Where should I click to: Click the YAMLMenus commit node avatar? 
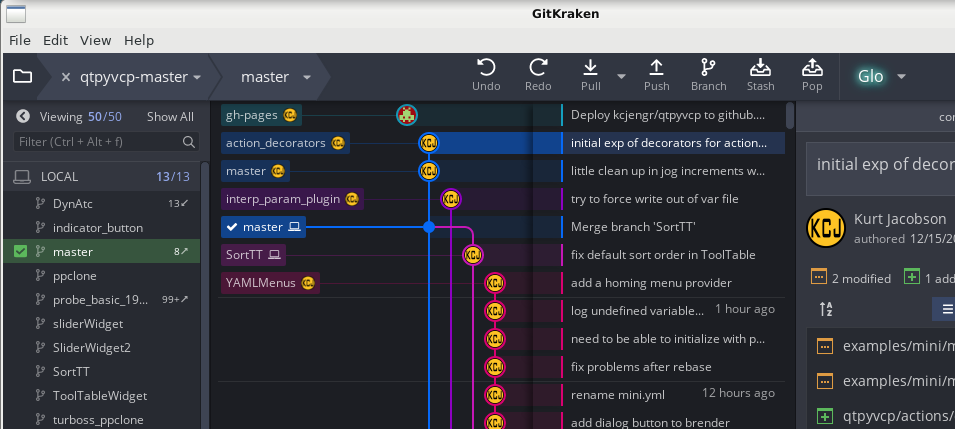[495, 283]
